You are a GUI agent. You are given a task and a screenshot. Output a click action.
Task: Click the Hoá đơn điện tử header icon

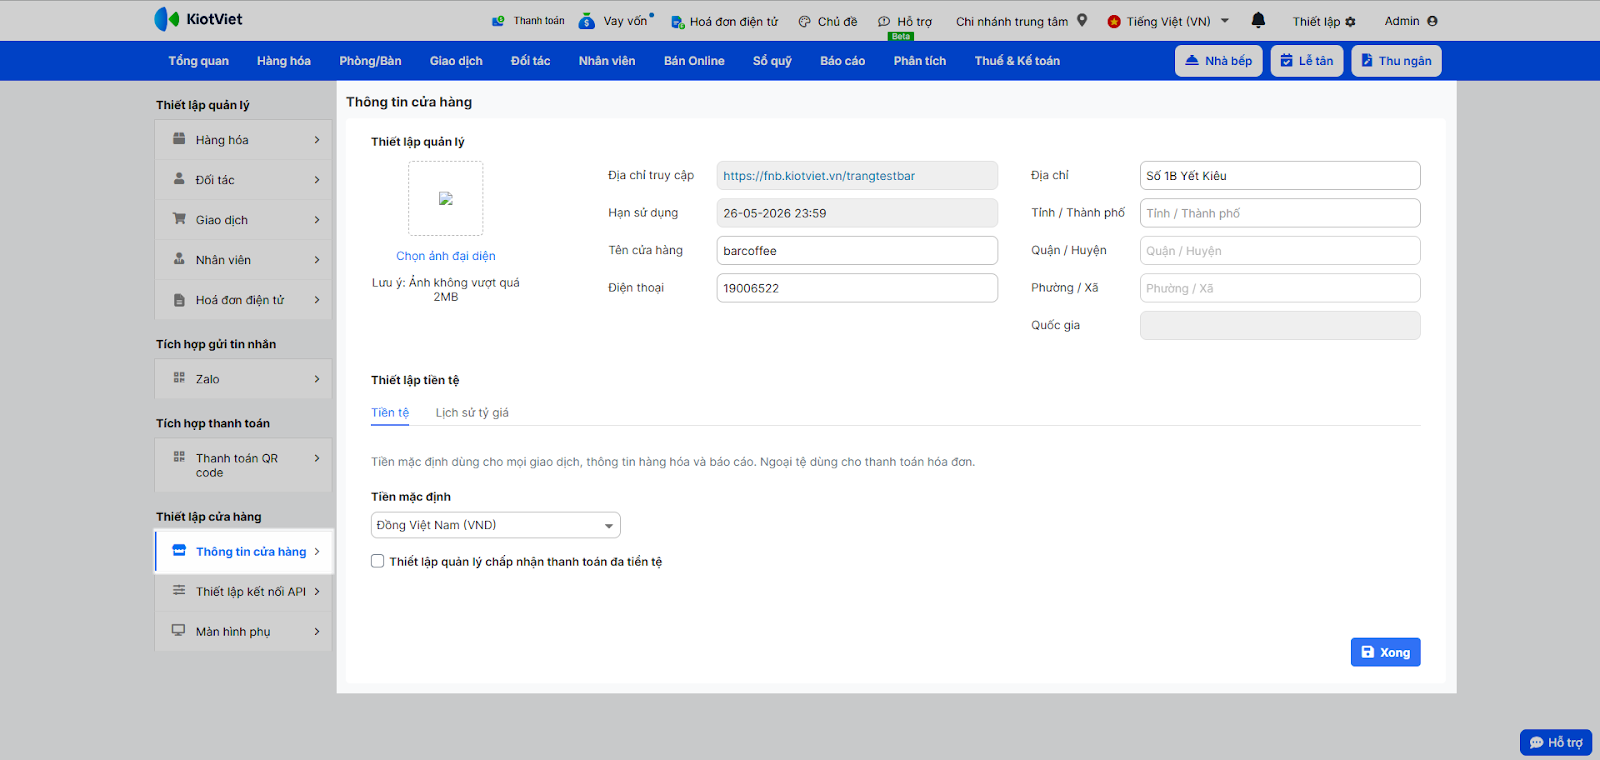pos(677,22)
